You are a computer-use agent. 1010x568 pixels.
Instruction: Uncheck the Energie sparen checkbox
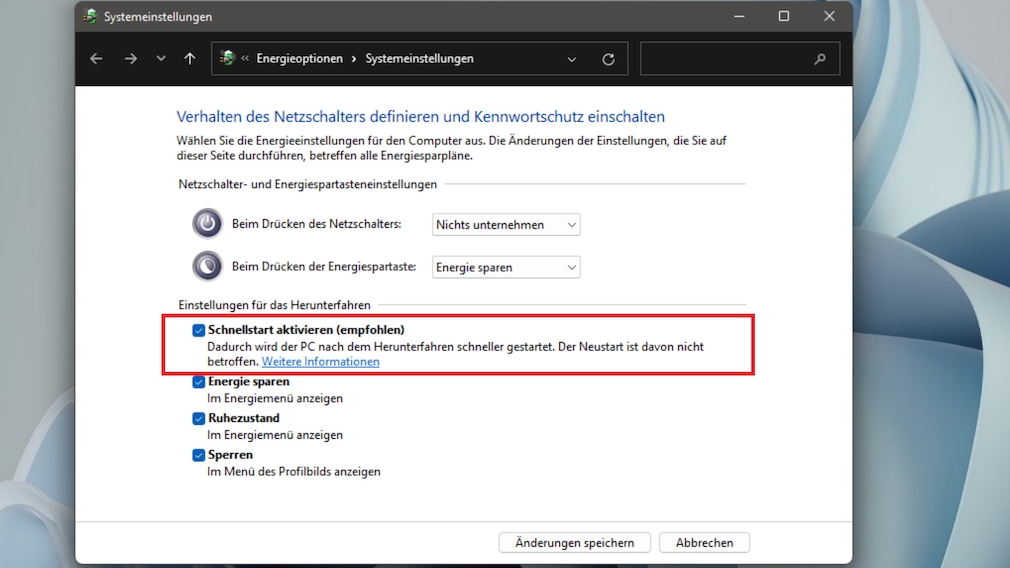199,382
